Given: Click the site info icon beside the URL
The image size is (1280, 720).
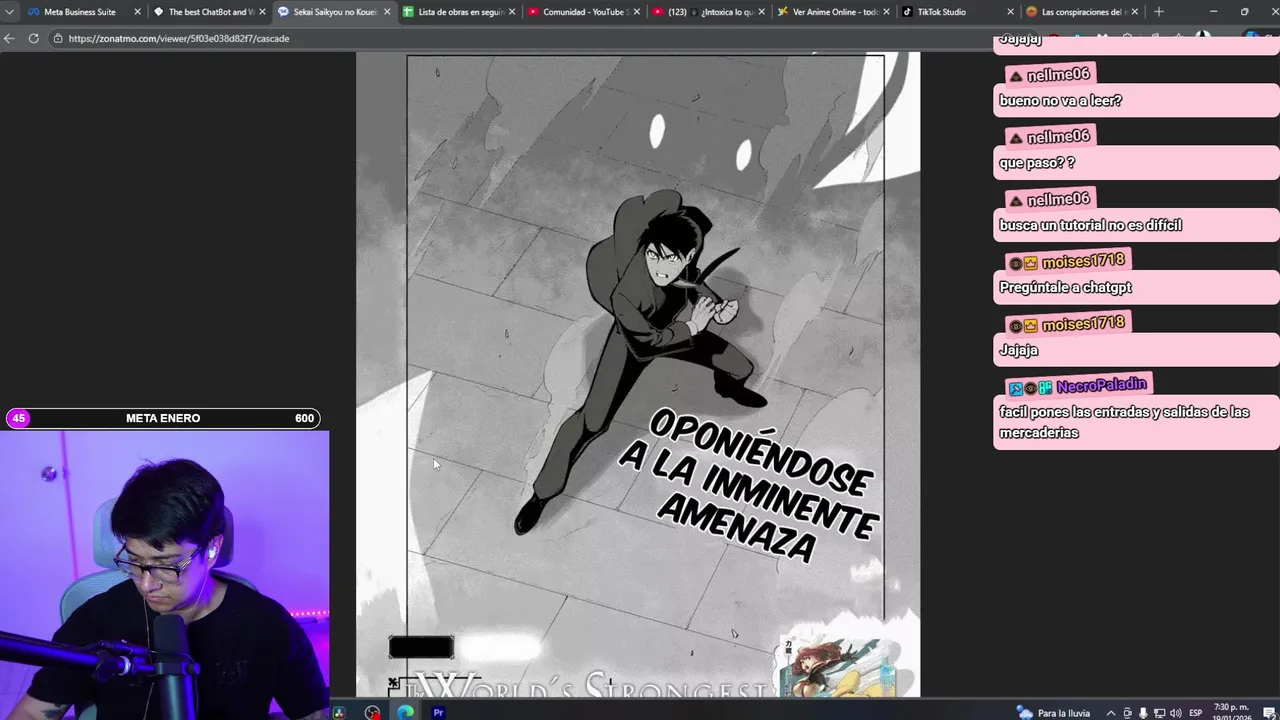Looking at the screenshot, I should click(x=58, y=38).
